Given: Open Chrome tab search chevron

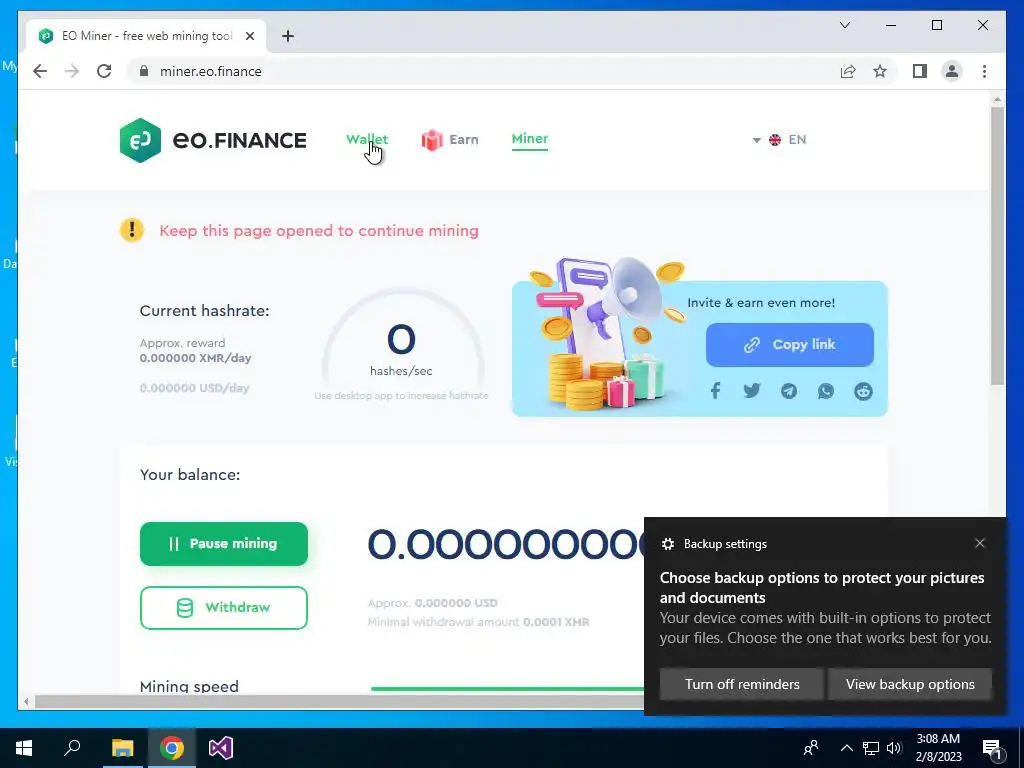Looking at the screenshot, I should coord(844,25).
